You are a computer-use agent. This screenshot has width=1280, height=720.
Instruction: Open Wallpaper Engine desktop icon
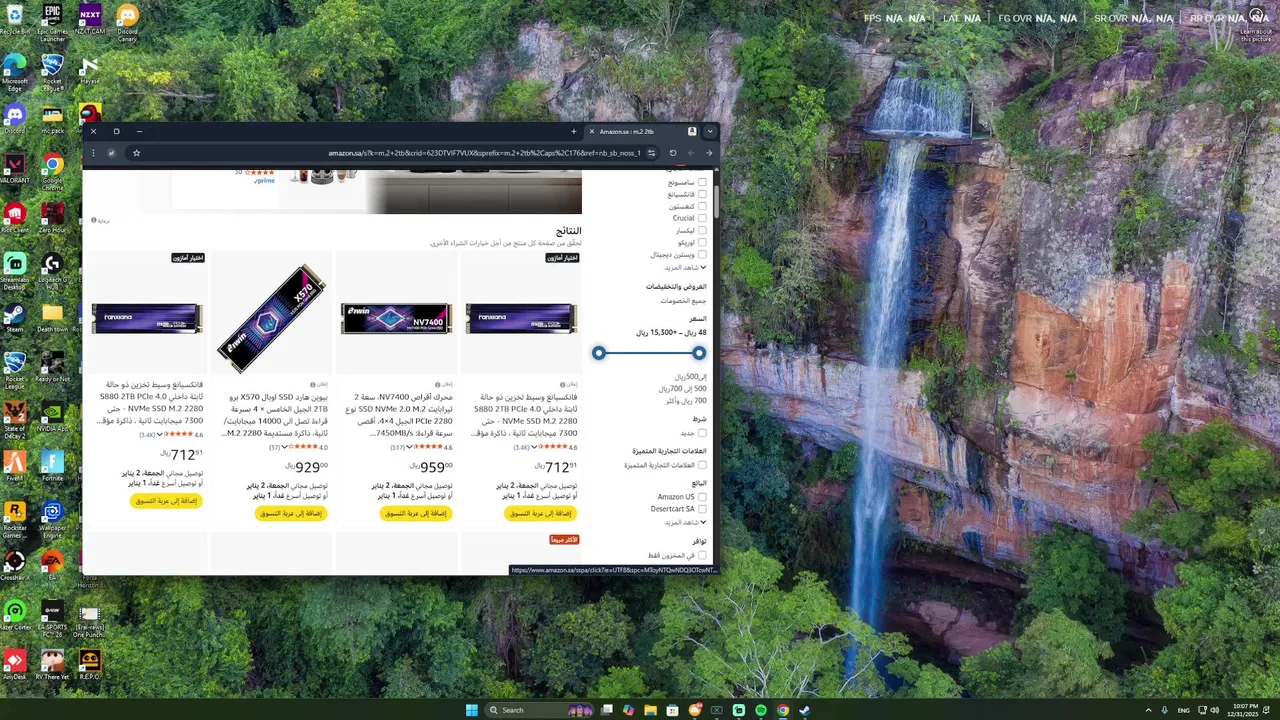(52, 520)
